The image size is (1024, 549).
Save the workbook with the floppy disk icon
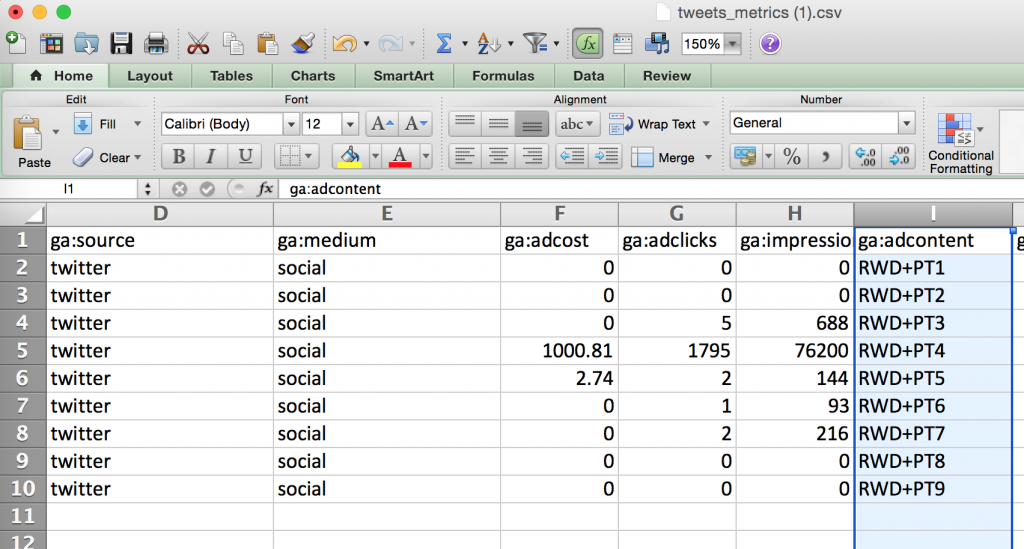point(121,44)
